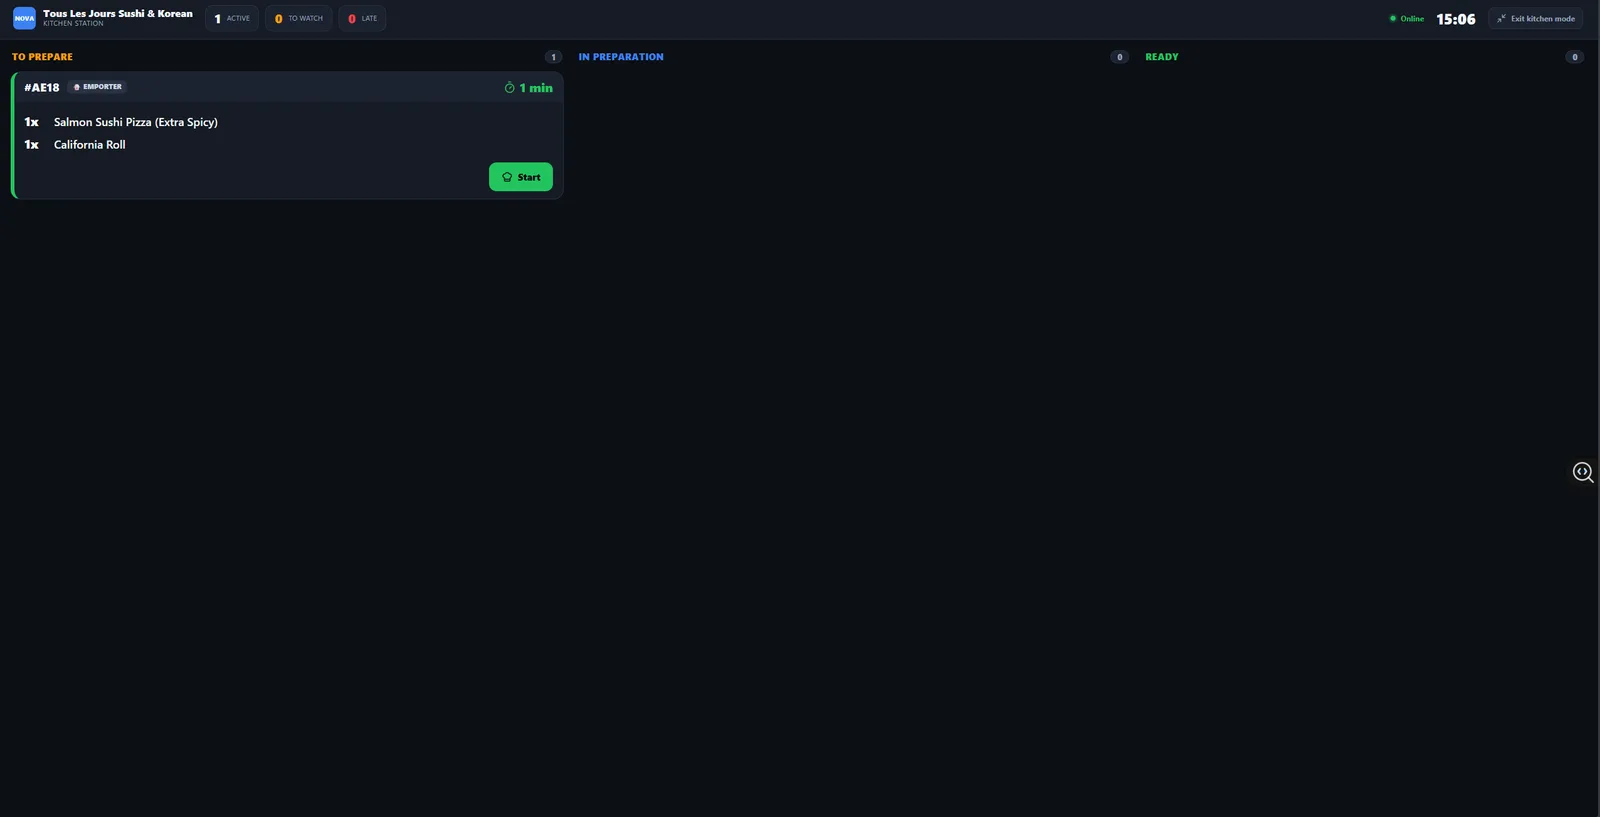
Task: Click the floating inspect icon on right edge
Action: click(x=1583, y=472)
